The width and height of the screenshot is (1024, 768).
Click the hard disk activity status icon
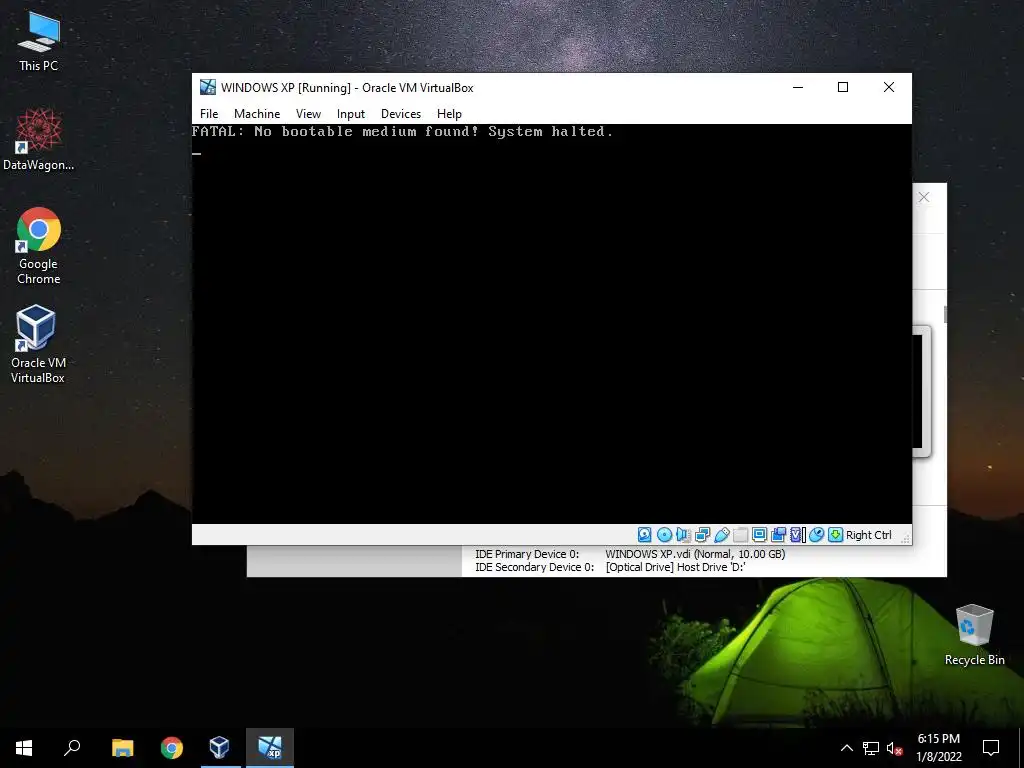(645, 535)
